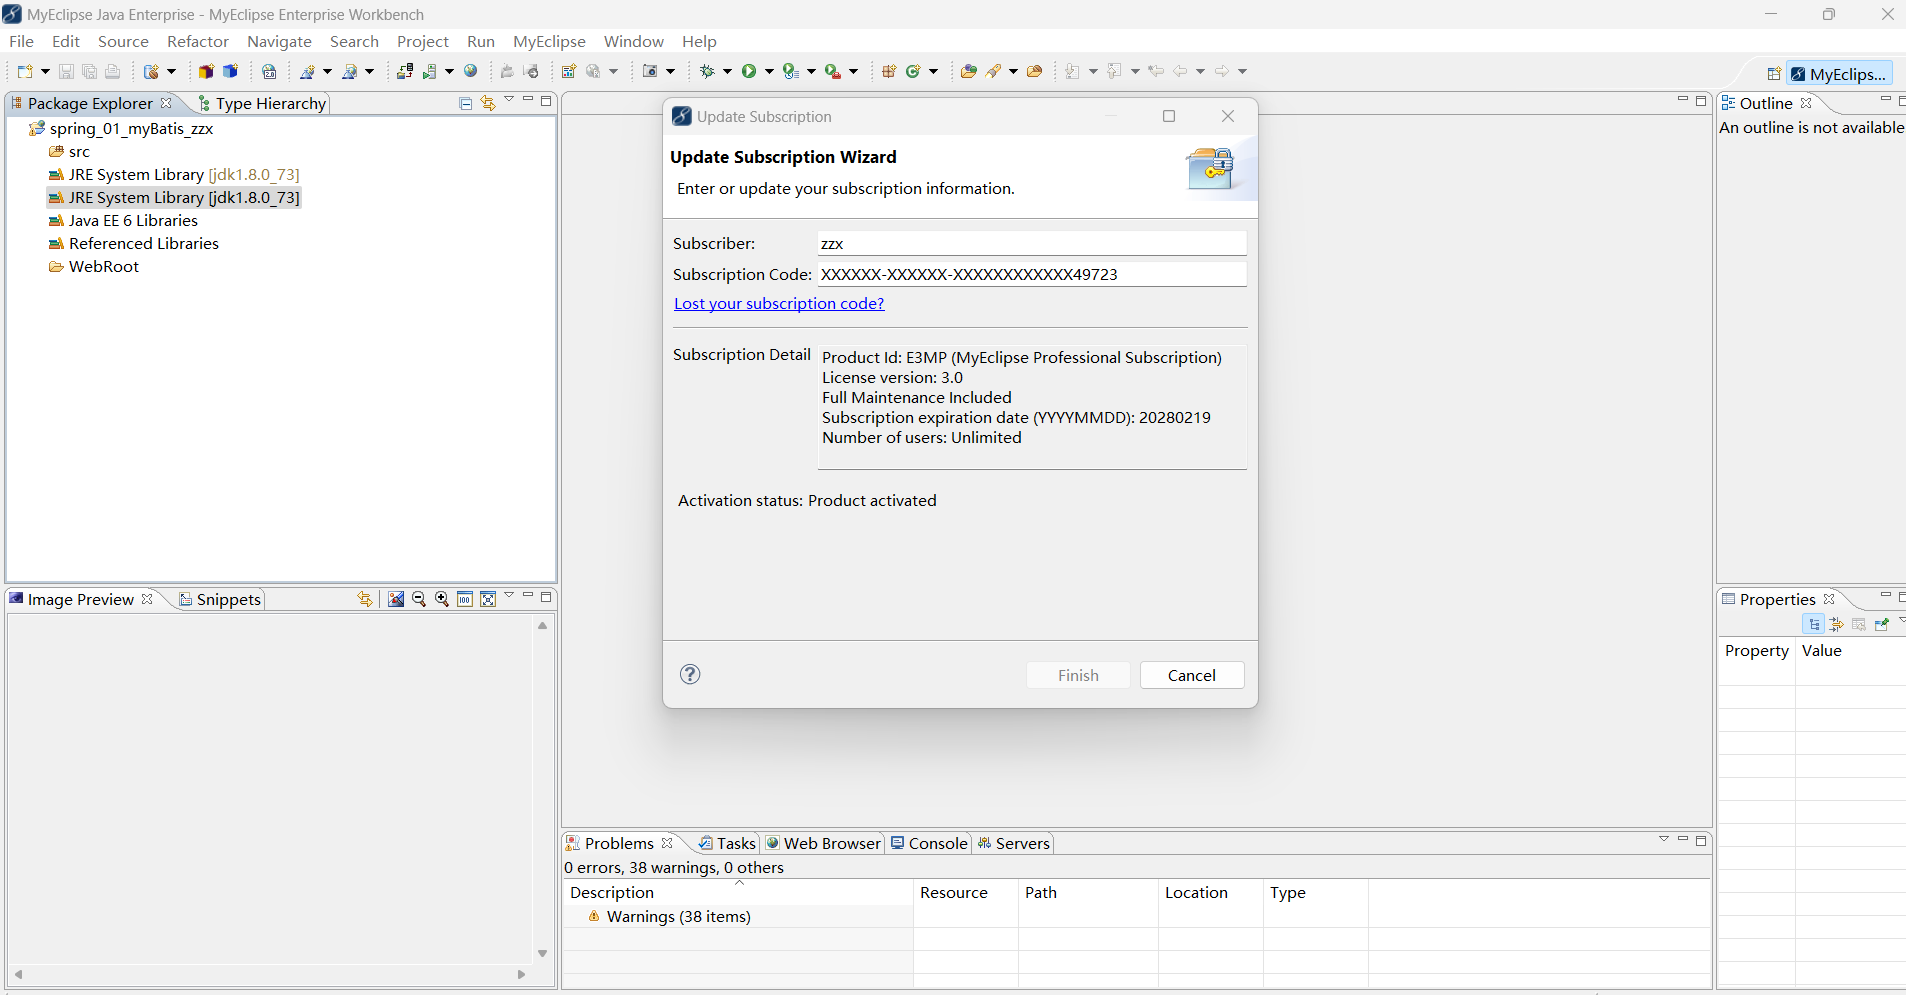Open dropdown next to New file icon
This screenshot has height=995, width=1906.
coord(45,71)
